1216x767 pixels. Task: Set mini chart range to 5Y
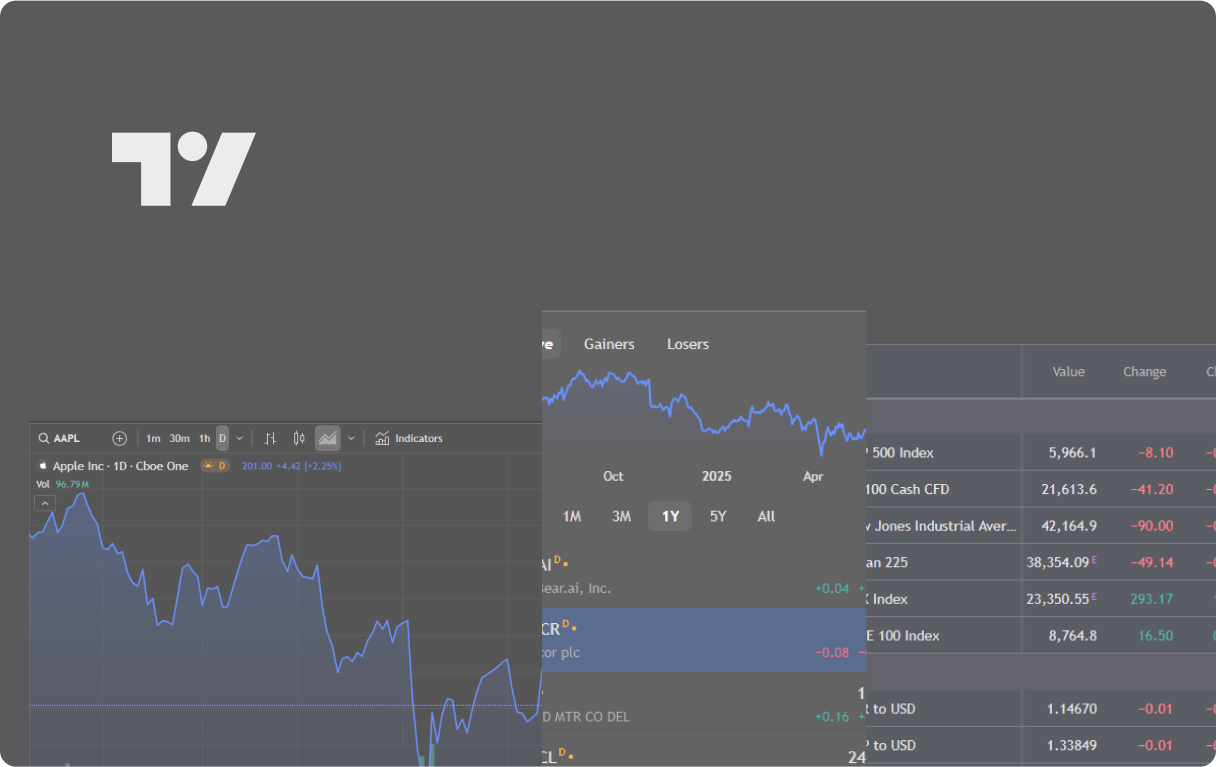718,516
